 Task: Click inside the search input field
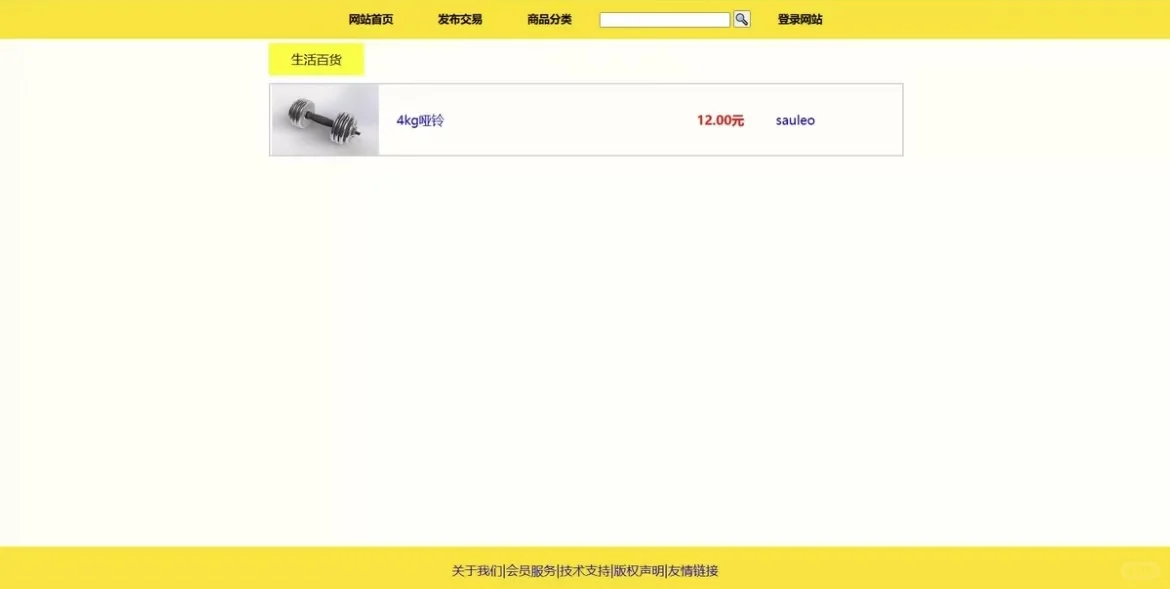click(x=663, y=18)
